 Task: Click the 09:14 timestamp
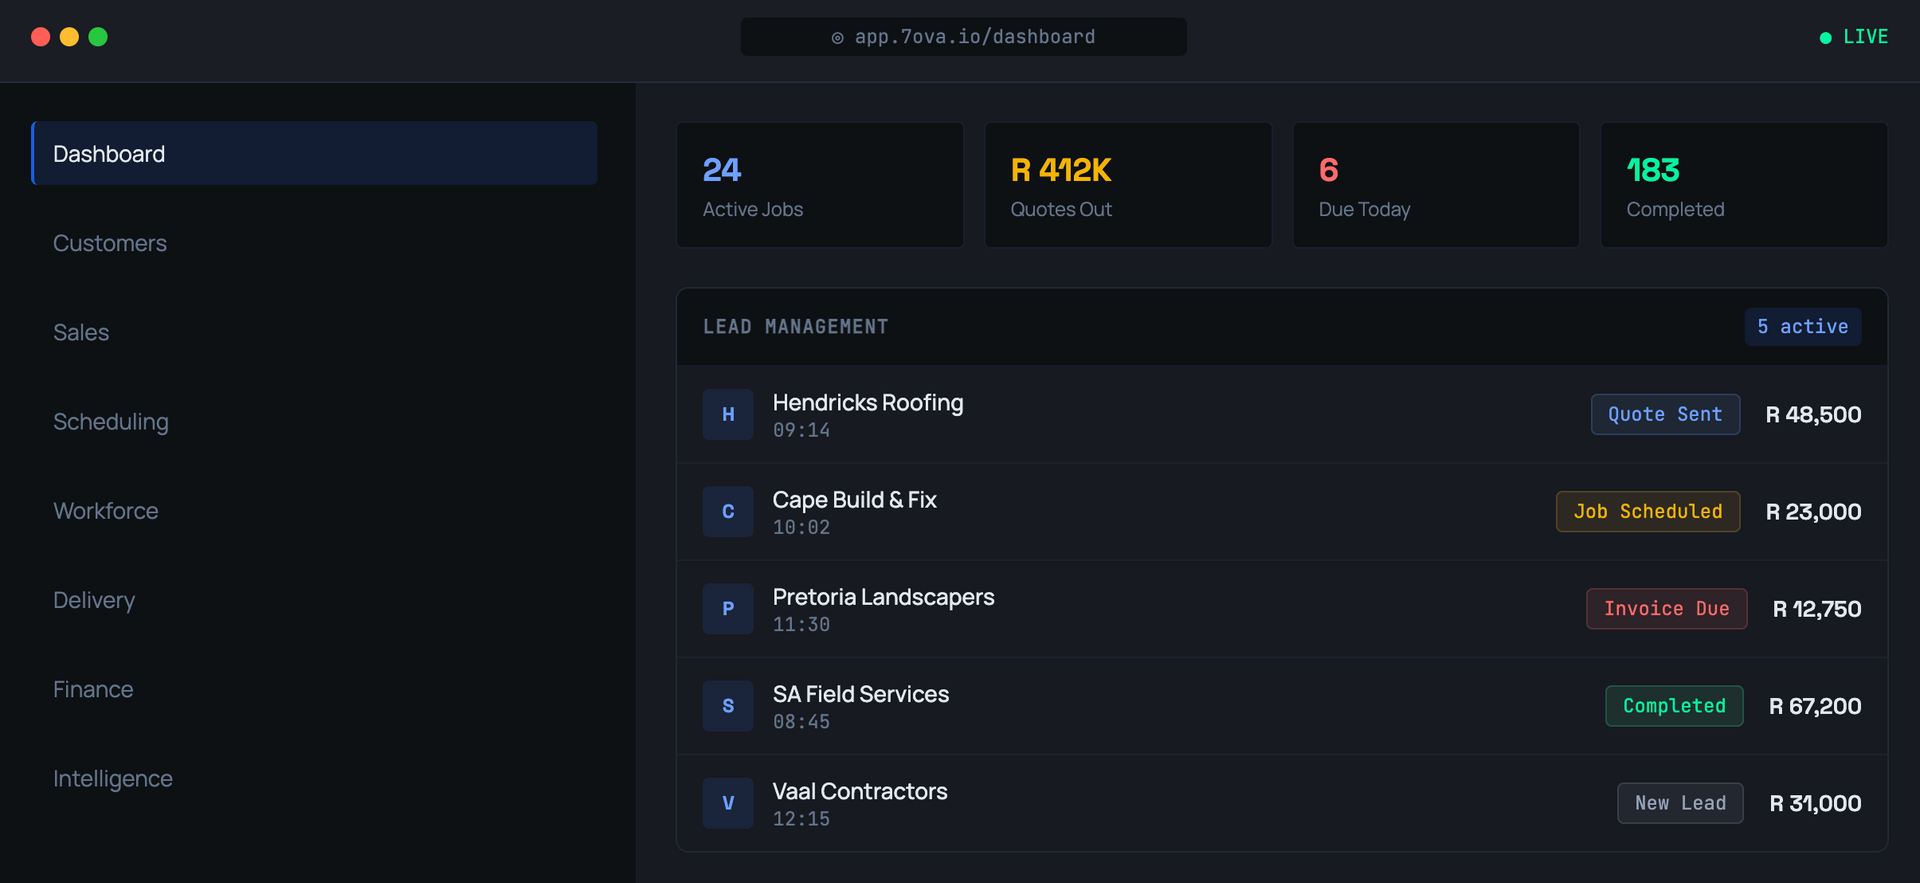click(x=801, y=430)
